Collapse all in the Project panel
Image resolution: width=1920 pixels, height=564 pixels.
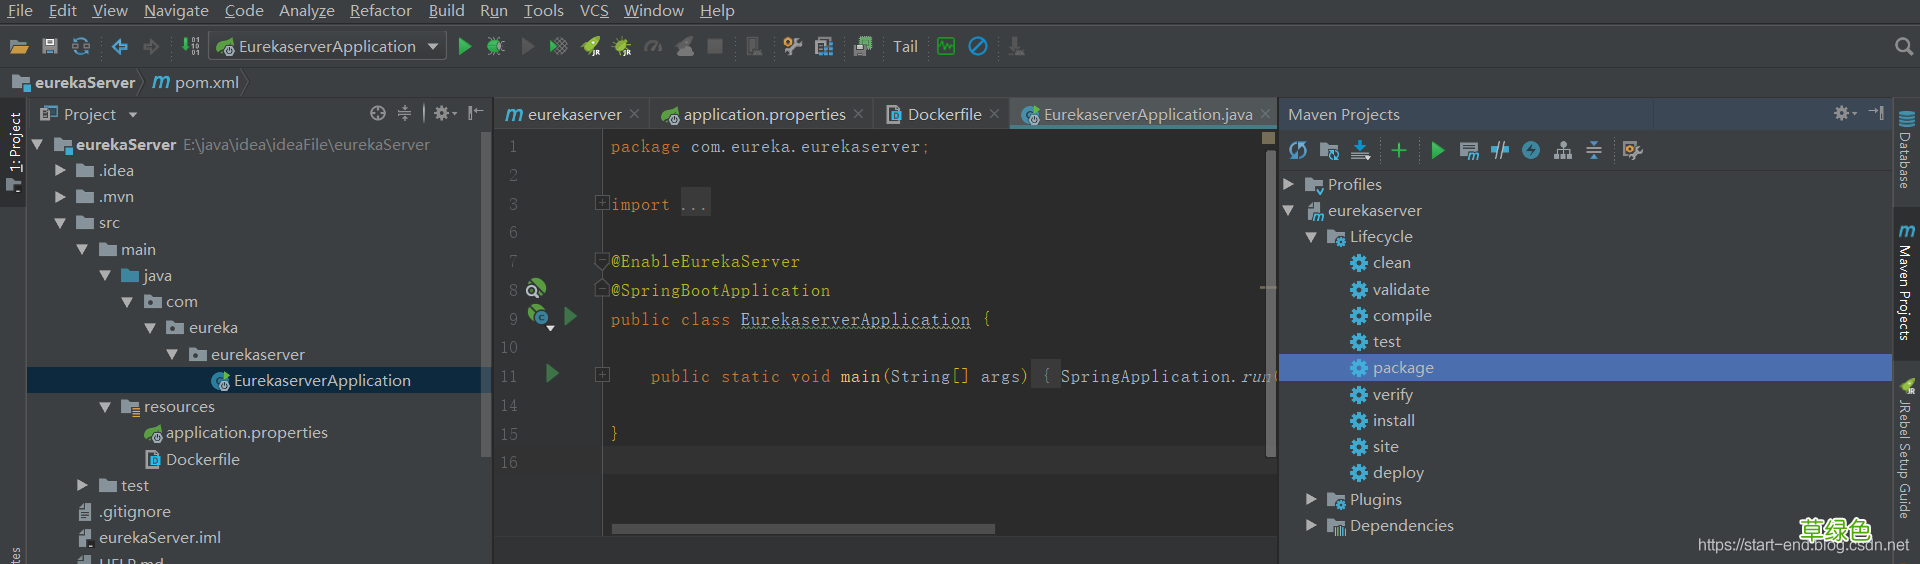click(404, 114)
